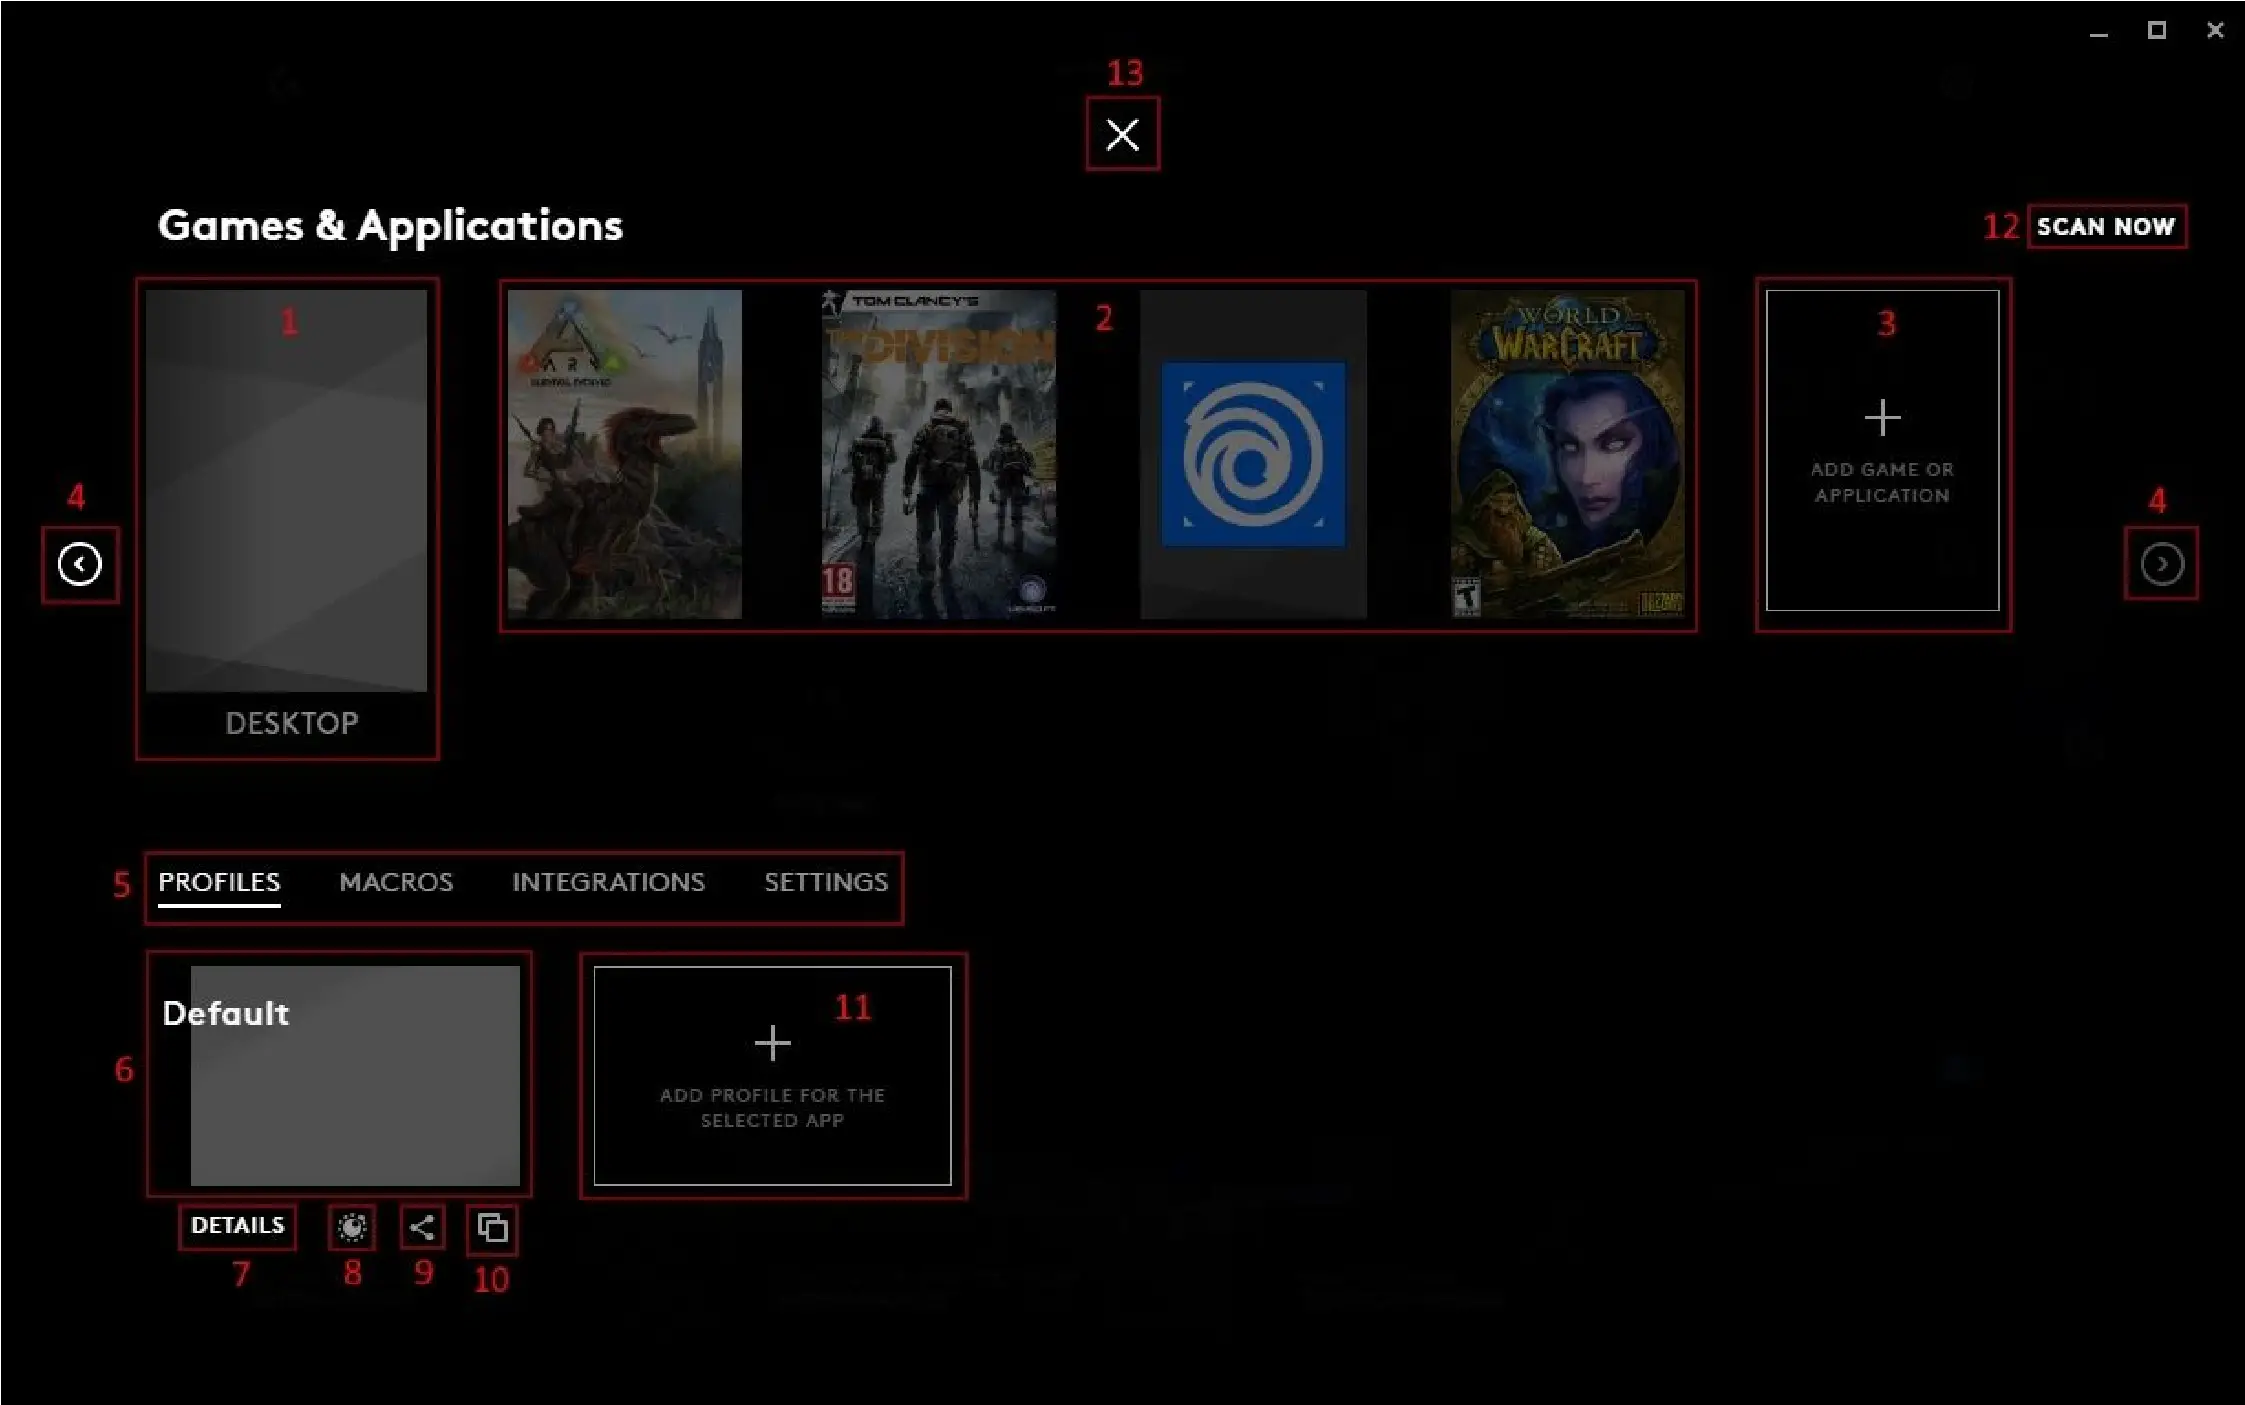
Task: Switch to the Macros tab
Action: pyautogui.click(x=396, y=882)
